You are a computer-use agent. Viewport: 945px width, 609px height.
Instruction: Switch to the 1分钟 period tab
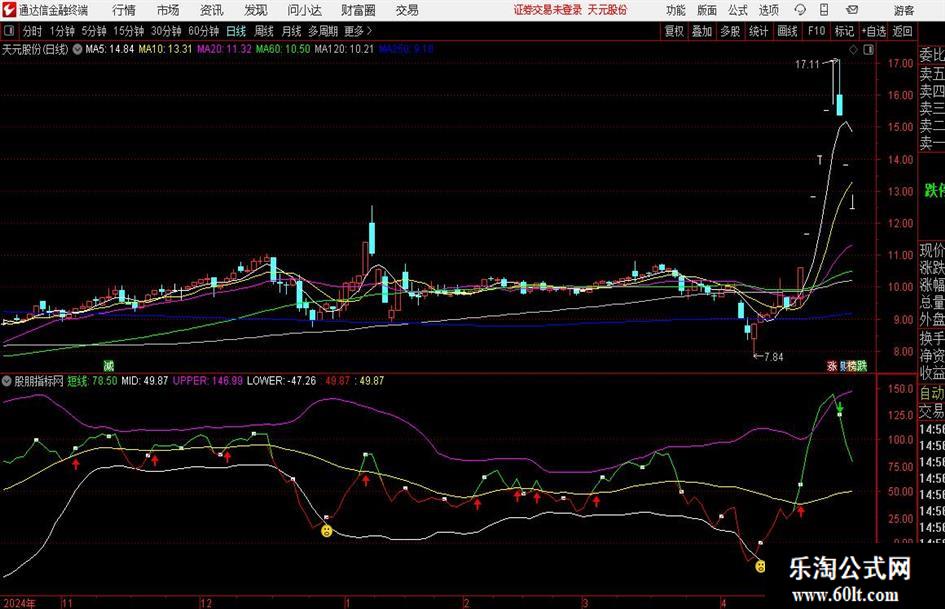click(62, 31)
